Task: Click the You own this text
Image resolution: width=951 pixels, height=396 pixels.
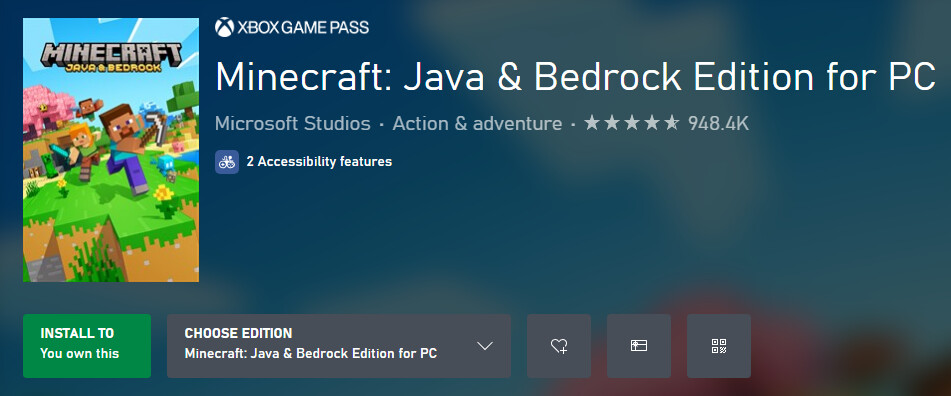Action: (x=79, y=354)
